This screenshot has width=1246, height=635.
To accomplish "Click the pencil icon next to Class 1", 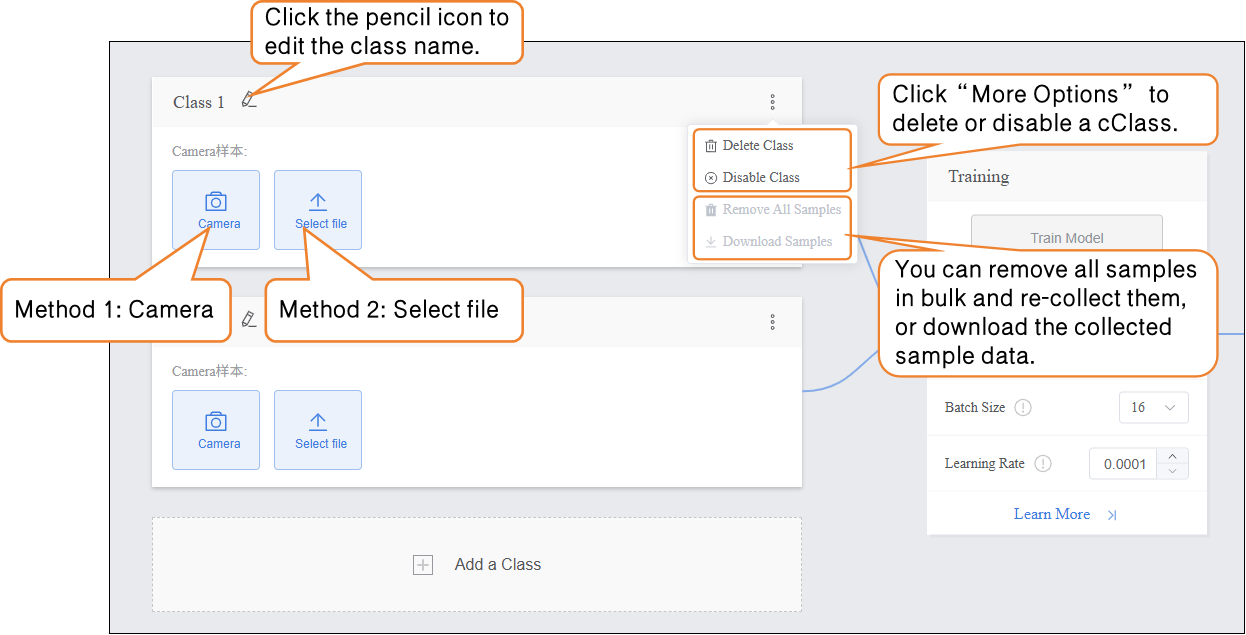I will [x=249, y=100].
